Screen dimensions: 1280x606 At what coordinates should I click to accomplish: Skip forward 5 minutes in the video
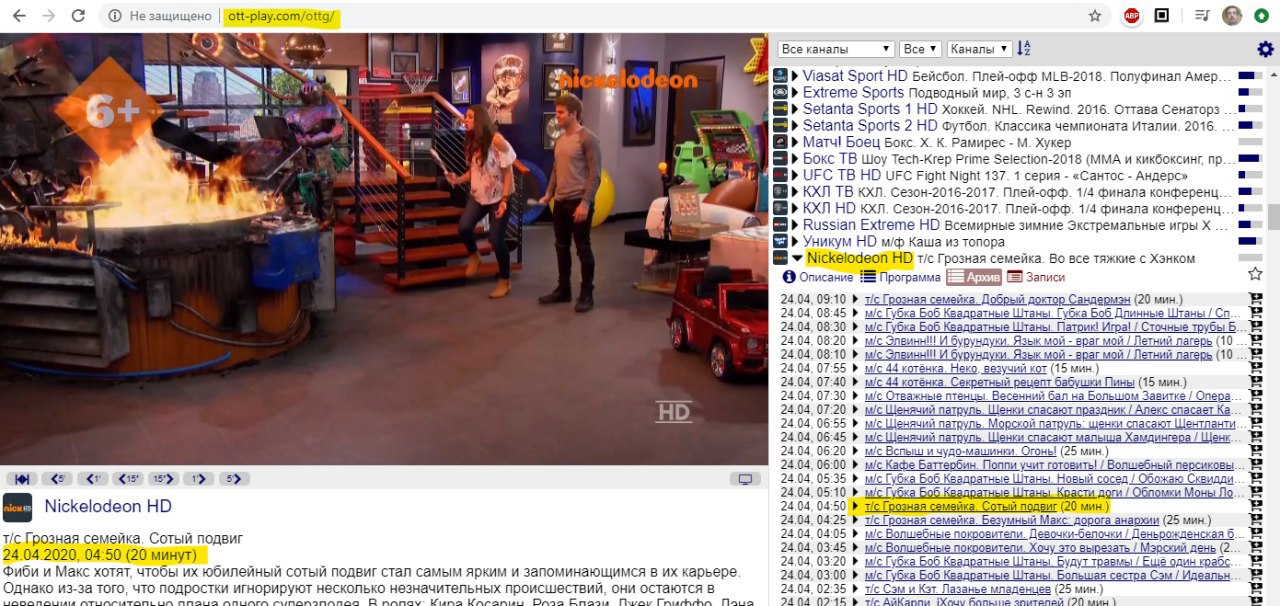tap(233, 479)
